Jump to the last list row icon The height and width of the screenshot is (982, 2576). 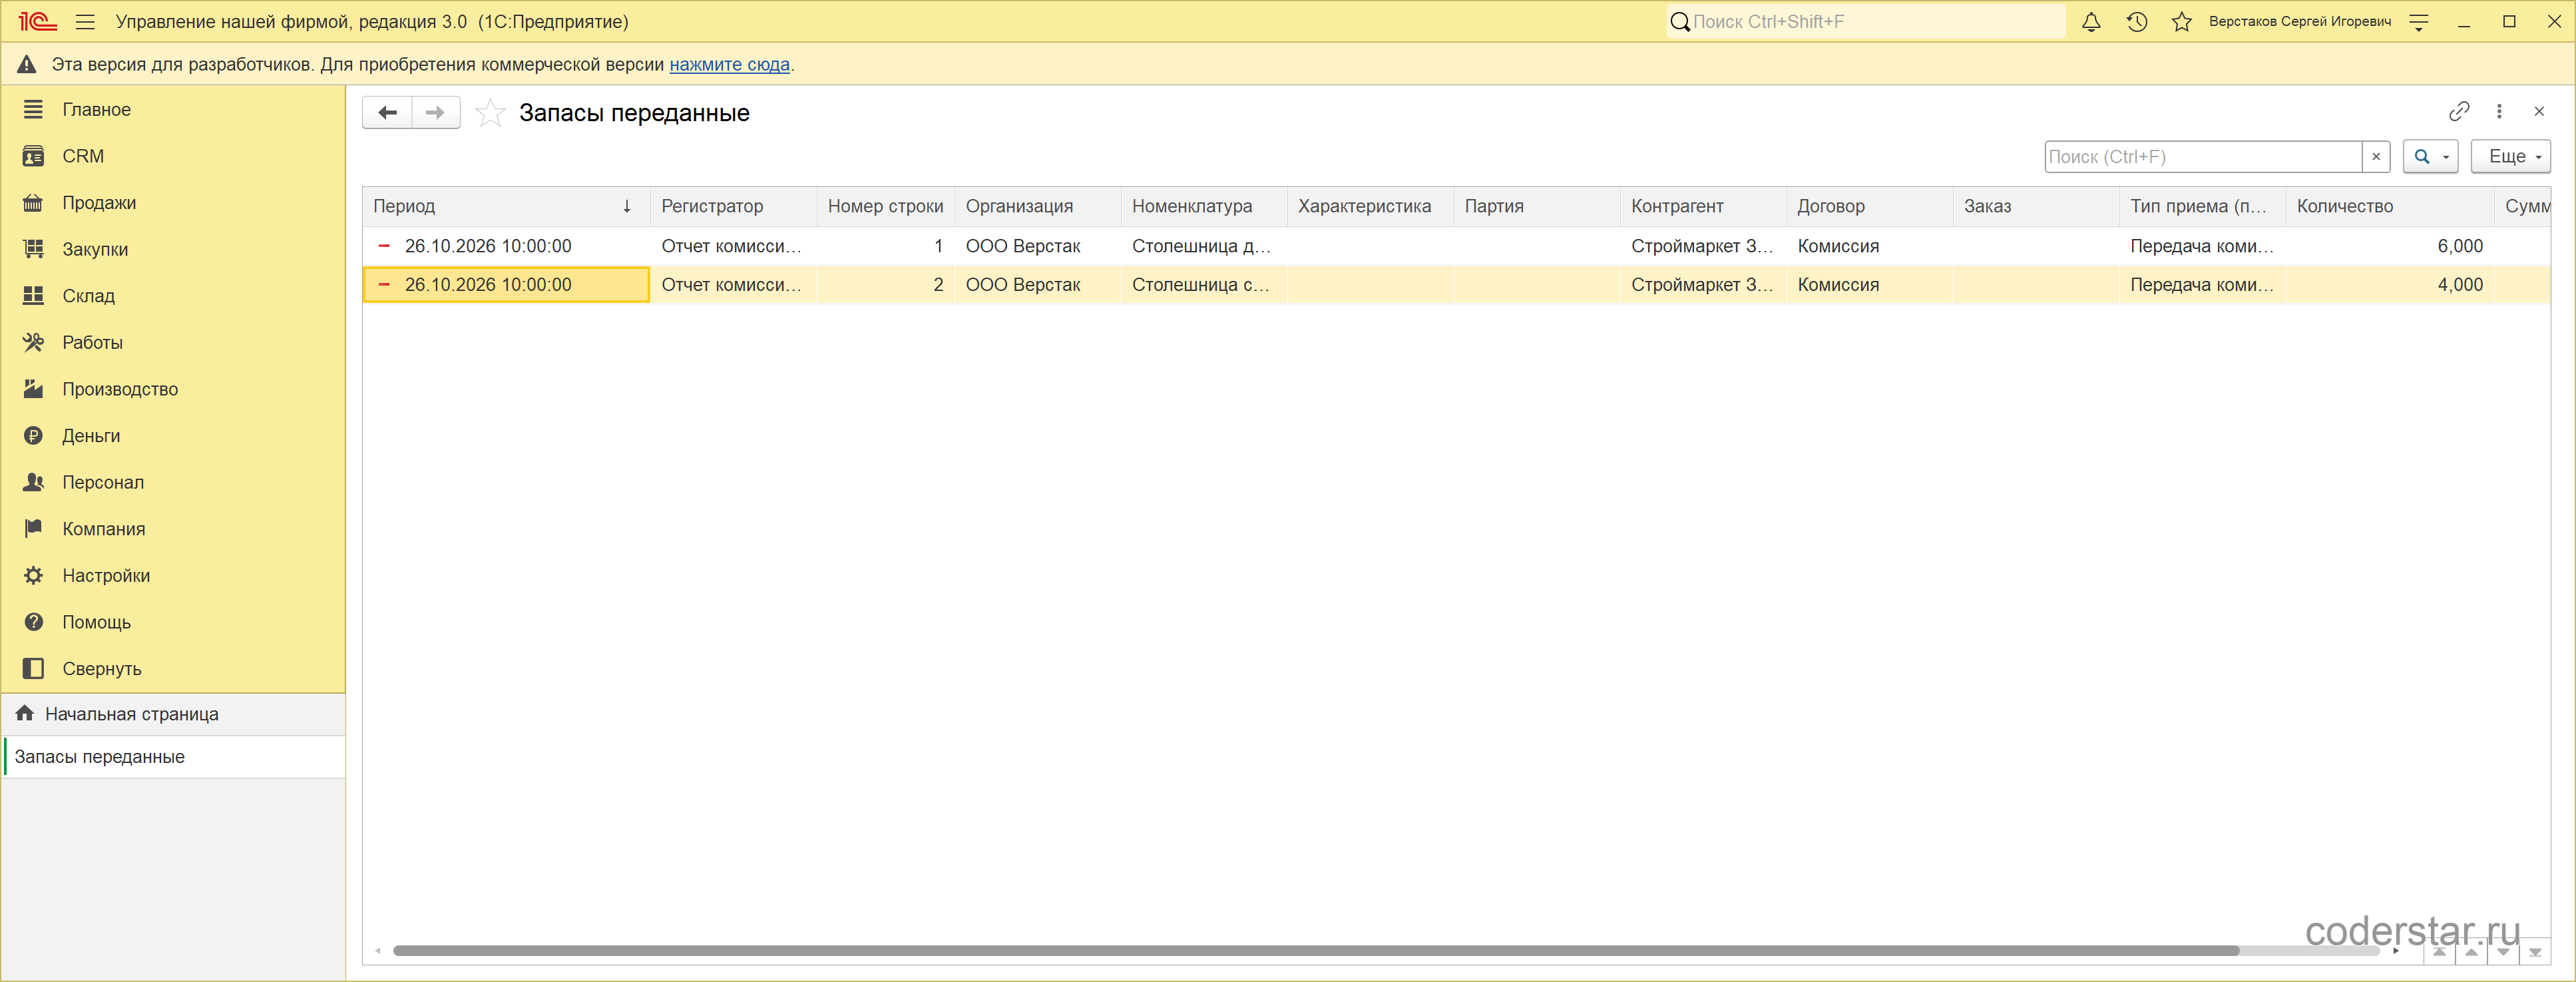pos(2535,952)
